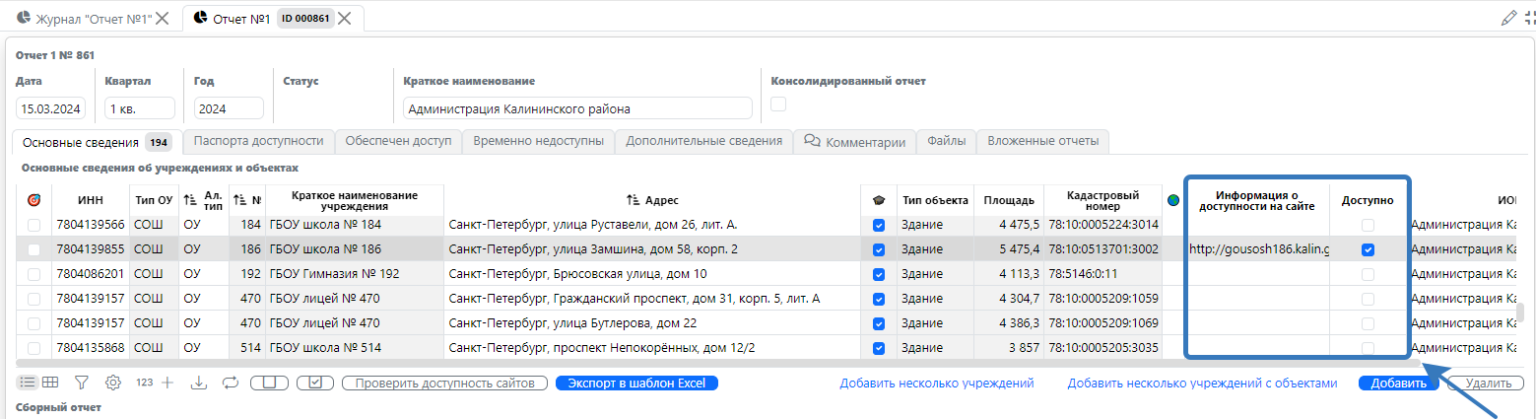Viewport: 1536px width, 419px height.
Task: Sort by Ал. тип column header
Action: (204, 200)
